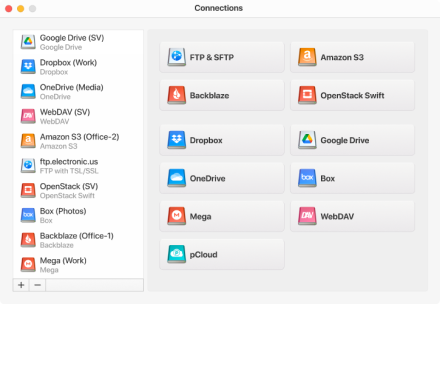The width and height of the screenshot is (440, 375).
Task: Click the Amazon S3 icon in connection grid
Action: (x=307, y=57)
